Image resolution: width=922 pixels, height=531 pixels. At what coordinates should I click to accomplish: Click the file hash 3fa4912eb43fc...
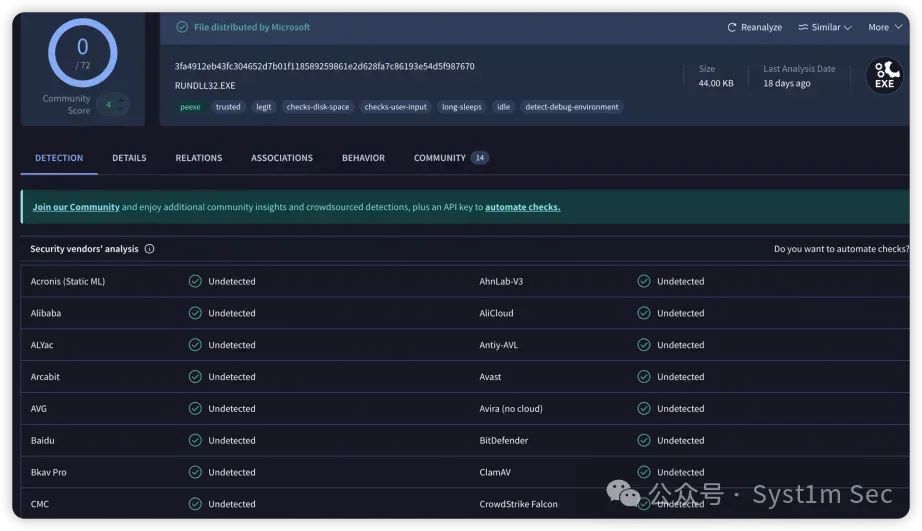tap(325, 66)
